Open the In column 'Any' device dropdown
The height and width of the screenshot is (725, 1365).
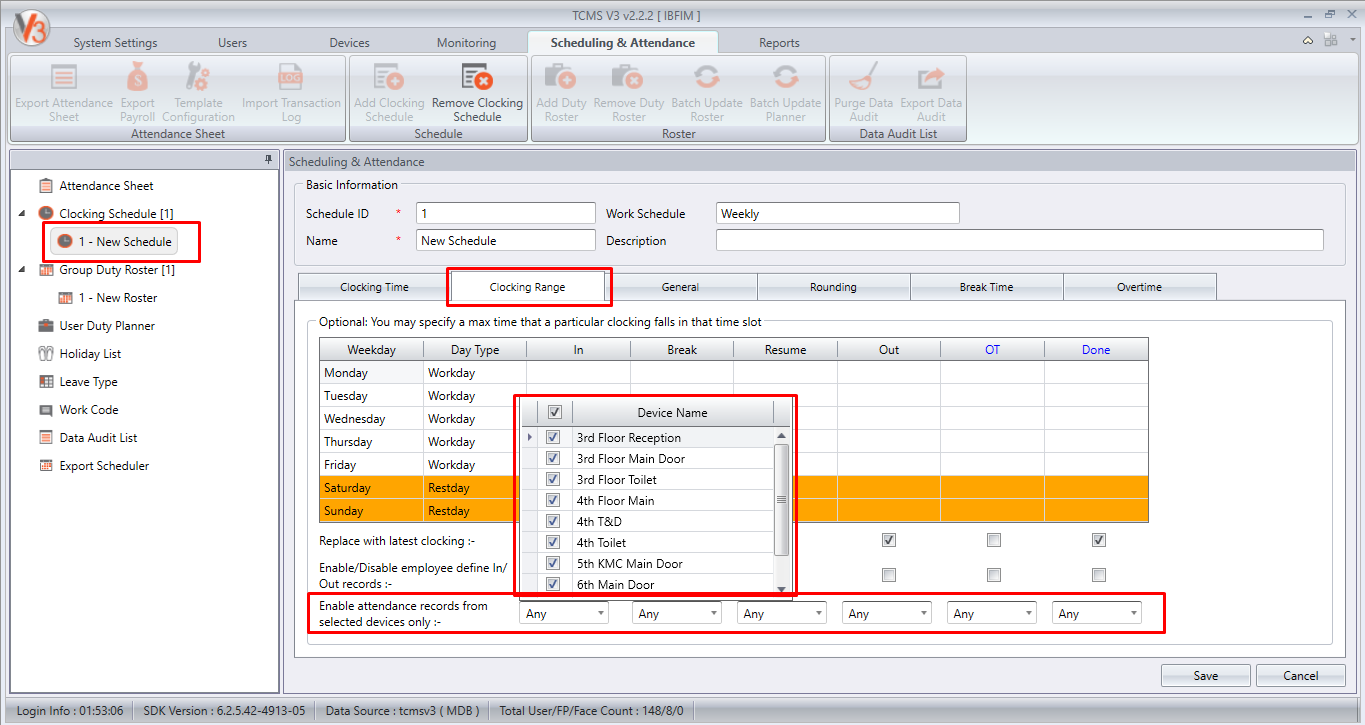coord(564,613)
